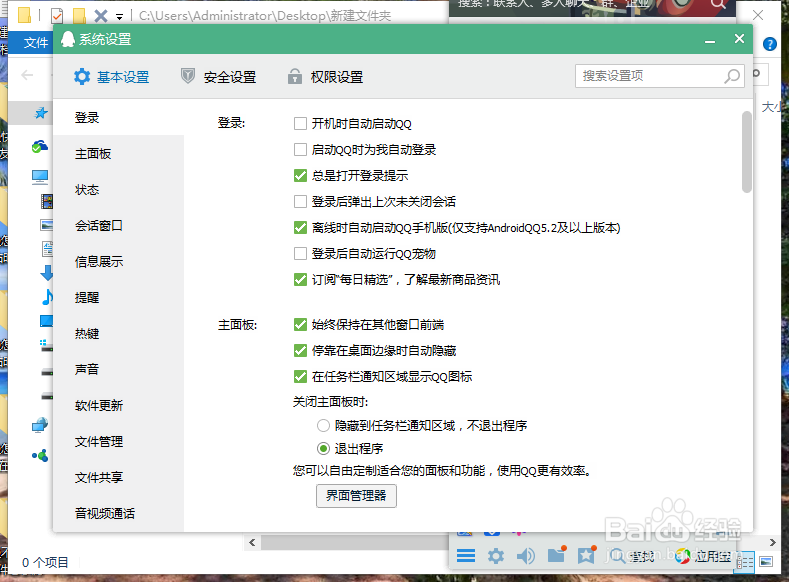The image size is (789, 582).
Task: Click the settings dialog vertical scrollbar
Action: [x=747, y=151]
